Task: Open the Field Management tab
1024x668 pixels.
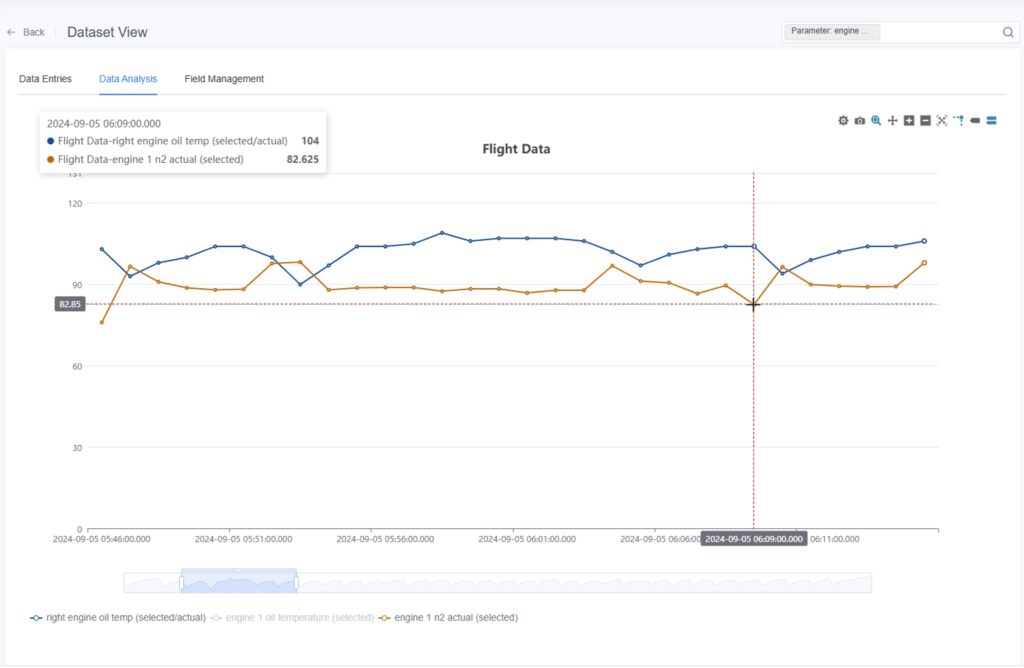Action: (x=224, y=79)
